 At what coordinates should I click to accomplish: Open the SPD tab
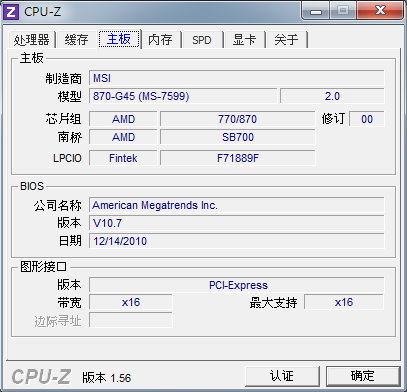tap(202, 40)
